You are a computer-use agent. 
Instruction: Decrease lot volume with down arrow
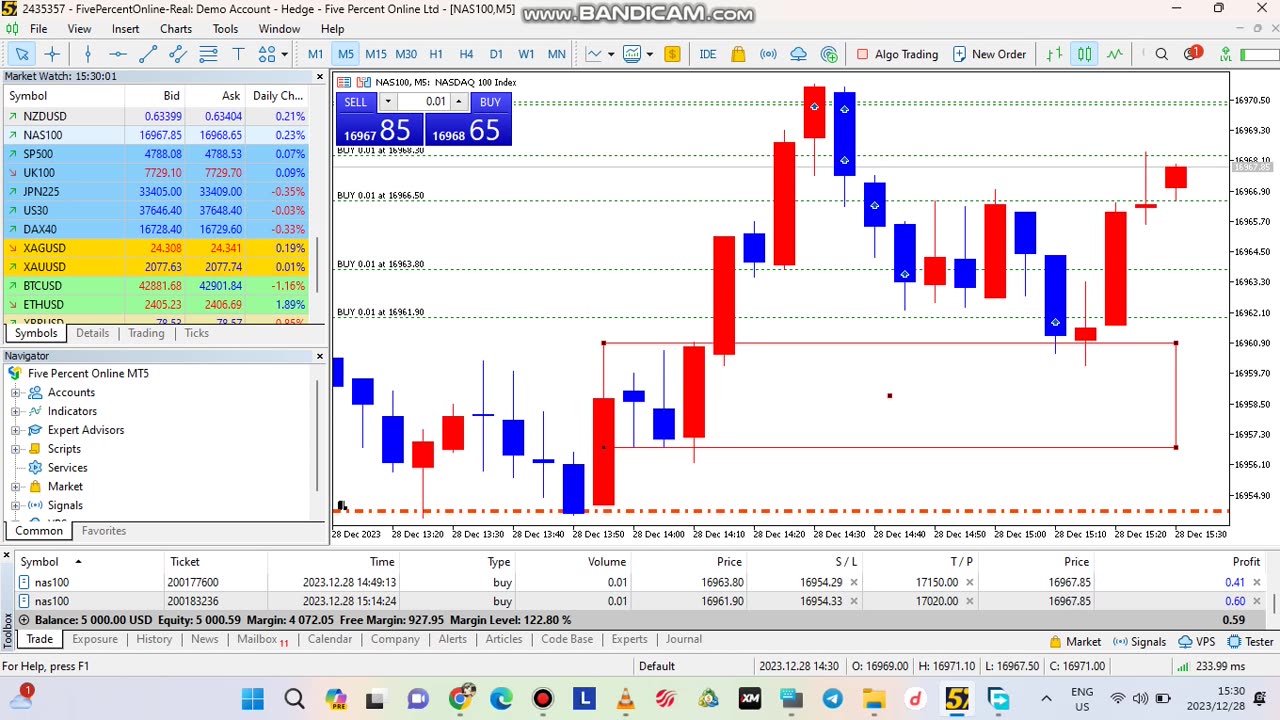pos(387,102)
